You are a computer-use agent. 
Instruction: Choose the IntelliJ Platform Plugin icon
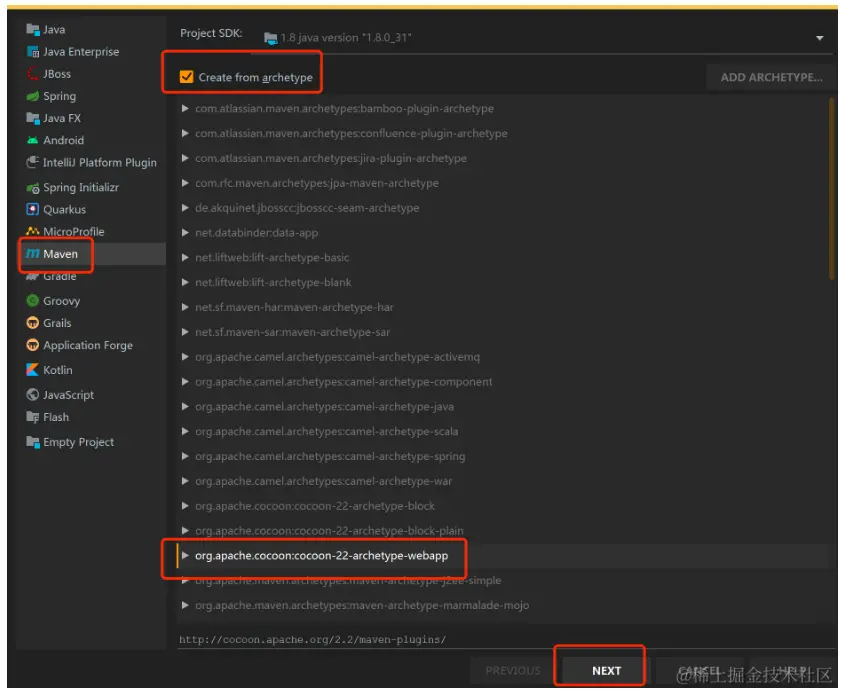33,162
